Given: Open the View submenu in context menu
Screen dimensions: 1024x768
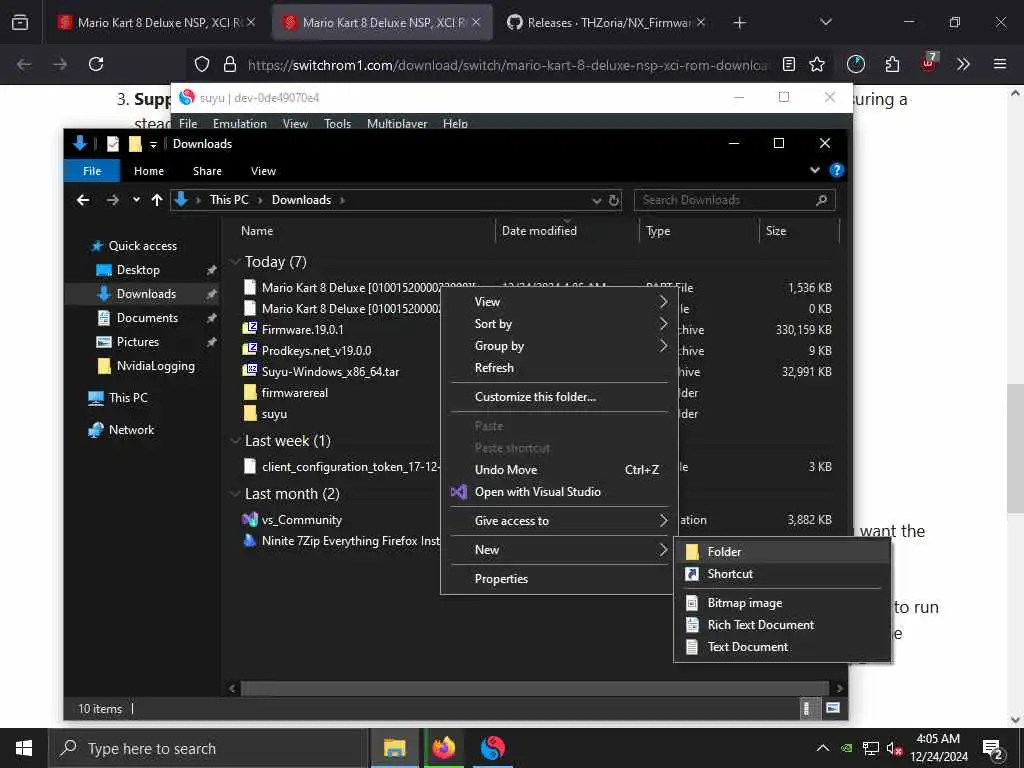Looking at the screenshot, I should click(x=560, y=302).
